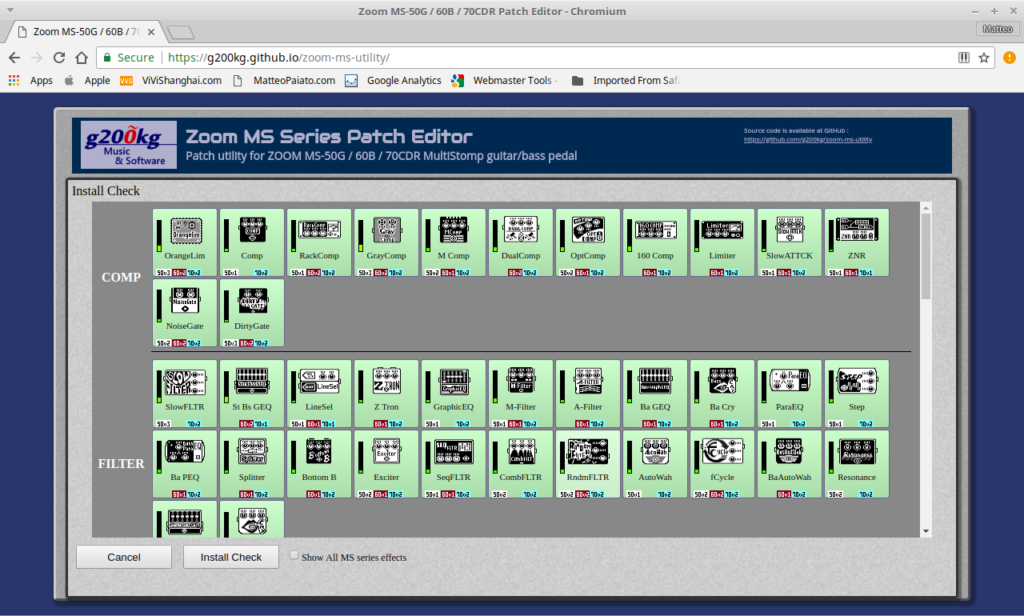Select the ZNR noise reduction effect
Screen dimensions: 1024x616
[x=857, y=242]
